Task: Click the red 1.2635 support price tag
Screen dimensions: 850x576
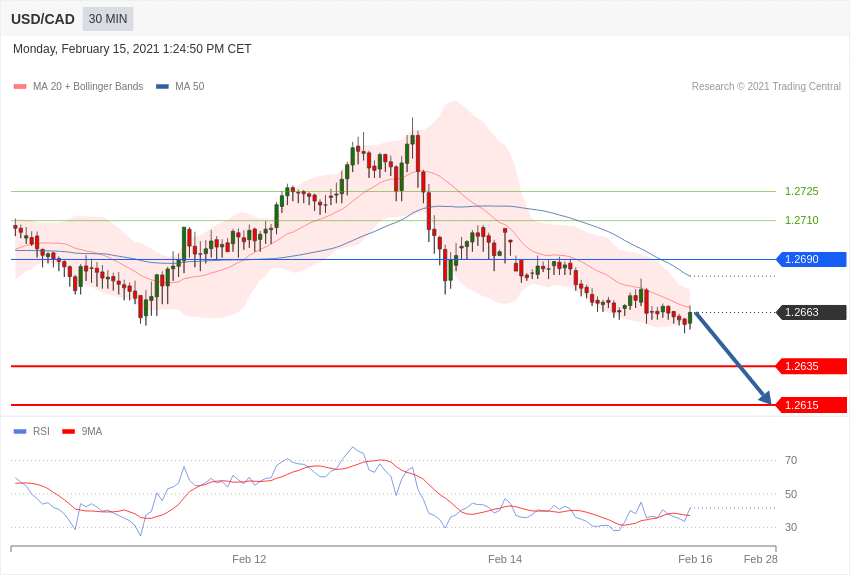Action: point(812,366)
